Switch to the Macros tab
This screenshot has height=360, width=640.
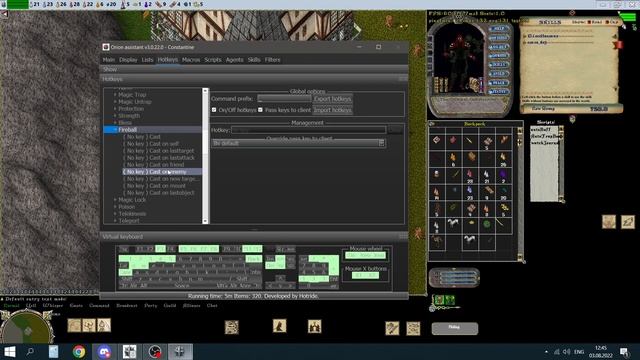pos(191,60)
